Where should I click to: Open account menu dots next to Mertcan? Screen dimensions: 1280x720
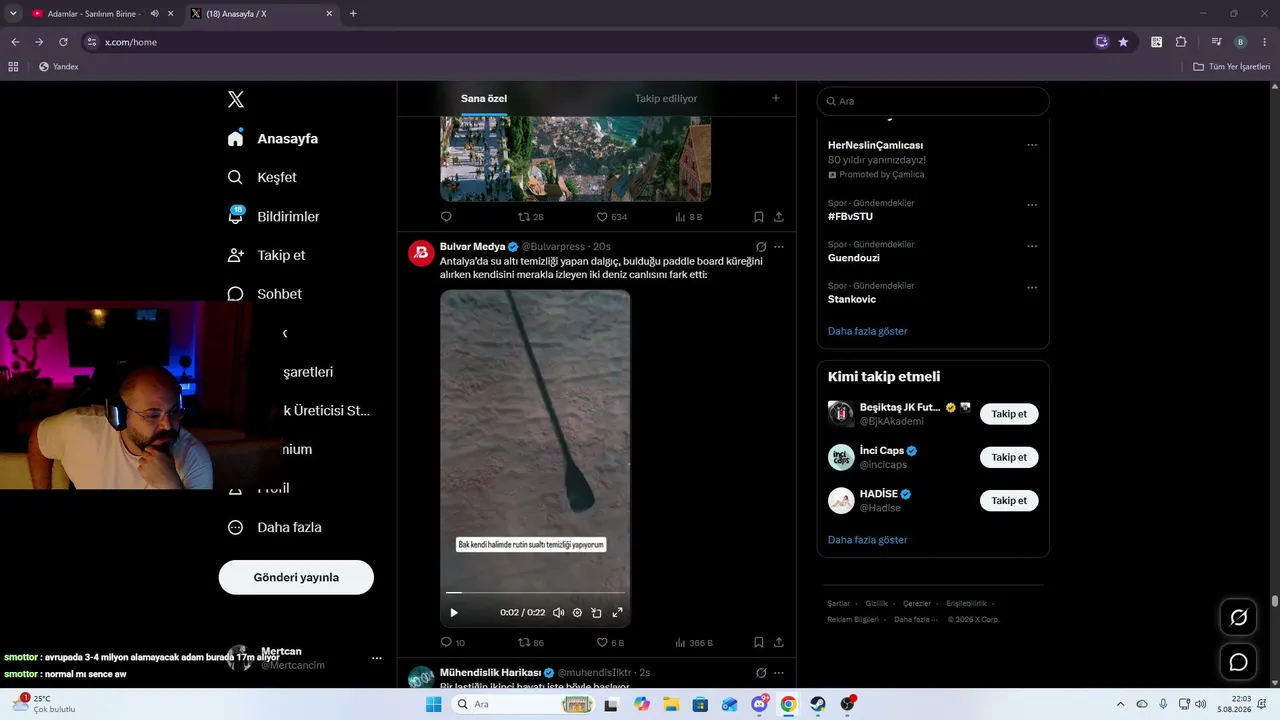pyautogui.click(x=377, y=658)
